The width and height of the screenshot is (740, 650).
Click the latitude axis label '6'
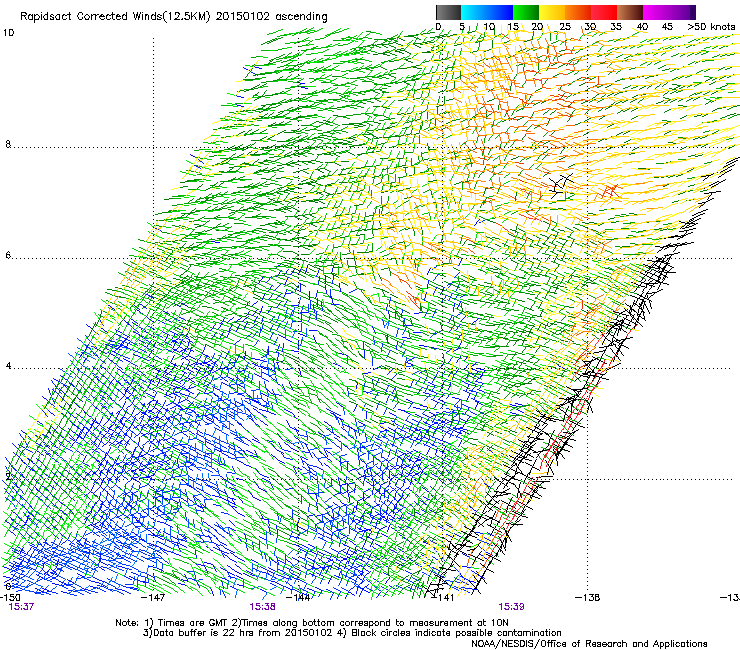8,255
